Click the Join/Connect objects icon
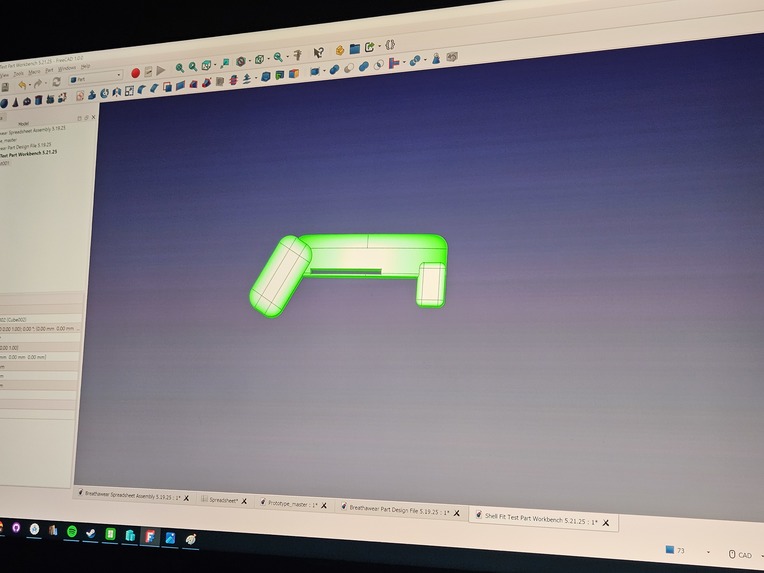The height and width of the screenshot is (573, 764). tap(394, 63)
